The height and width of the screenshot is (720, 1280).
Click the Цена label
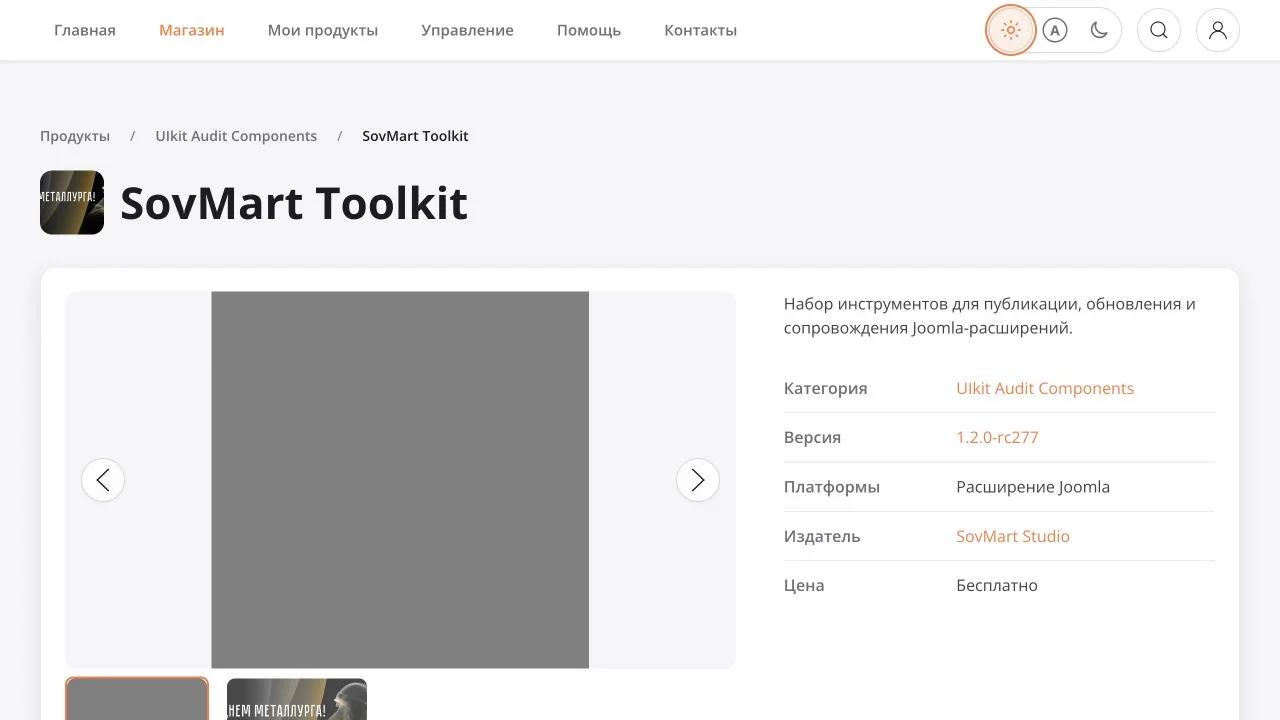click(804, 585)
